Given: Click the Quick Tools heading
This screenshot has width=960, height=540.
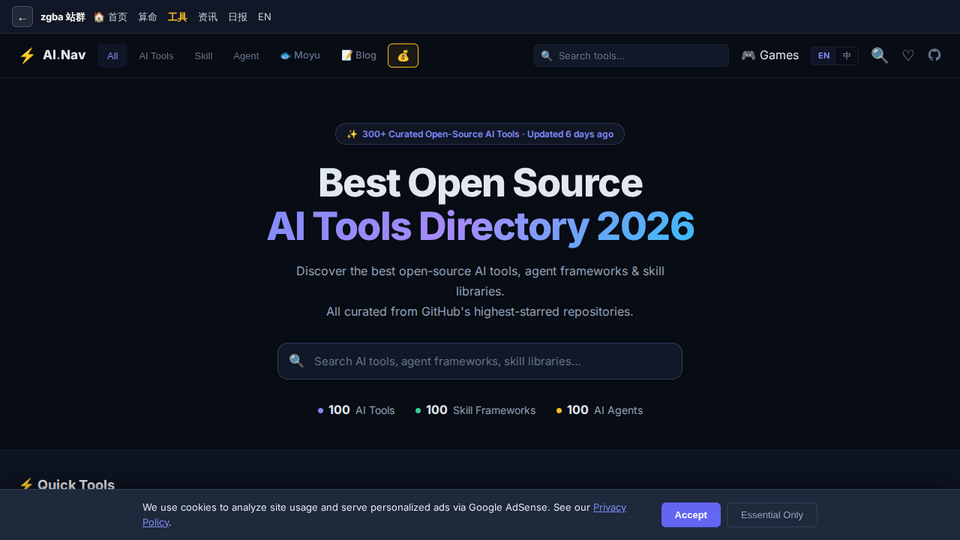Looking at the screenshot, I should 67,484.
